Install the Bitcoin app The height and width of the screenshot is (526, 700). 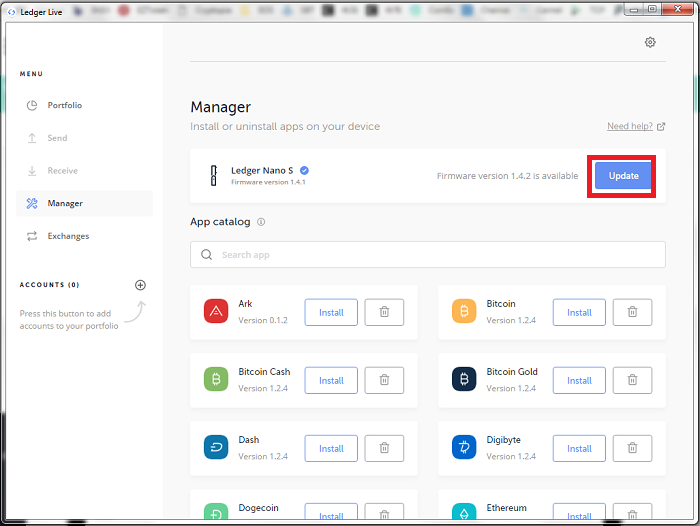coord(579,312)
